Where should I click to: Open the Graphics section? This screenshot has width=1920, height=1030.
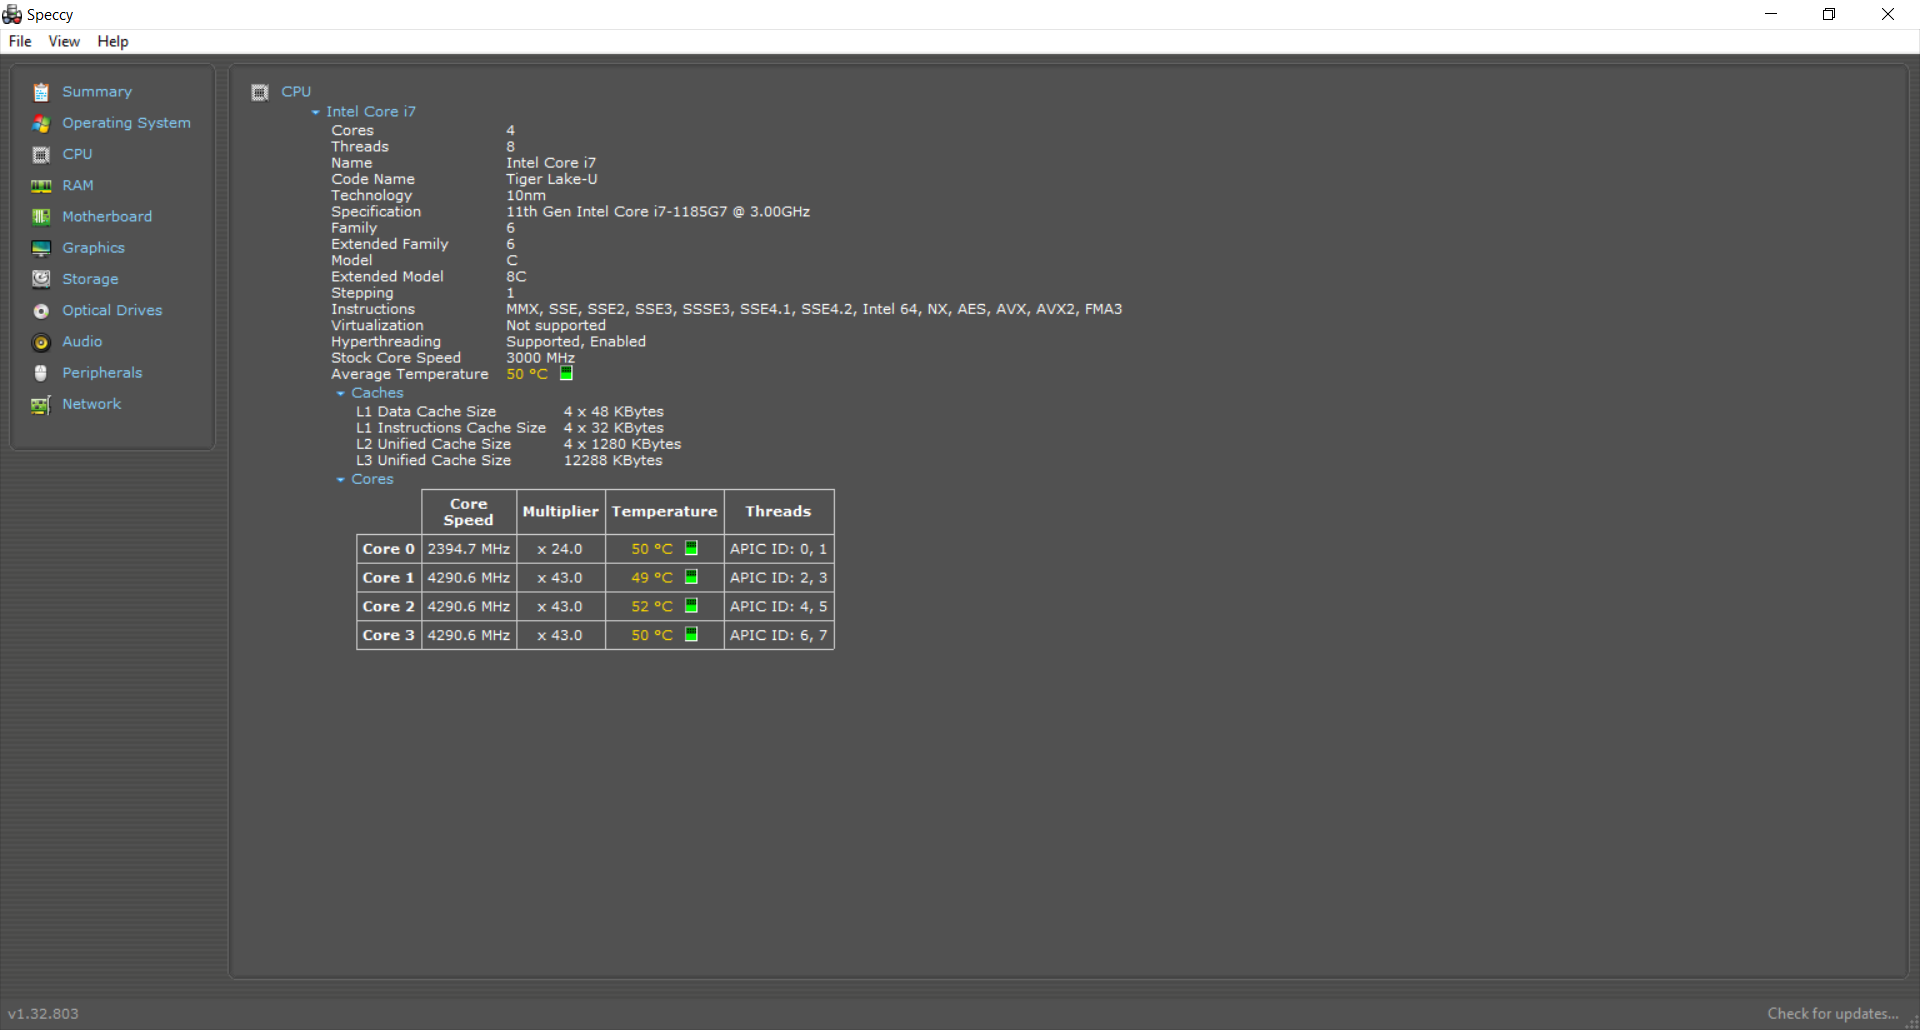[93, 247]
